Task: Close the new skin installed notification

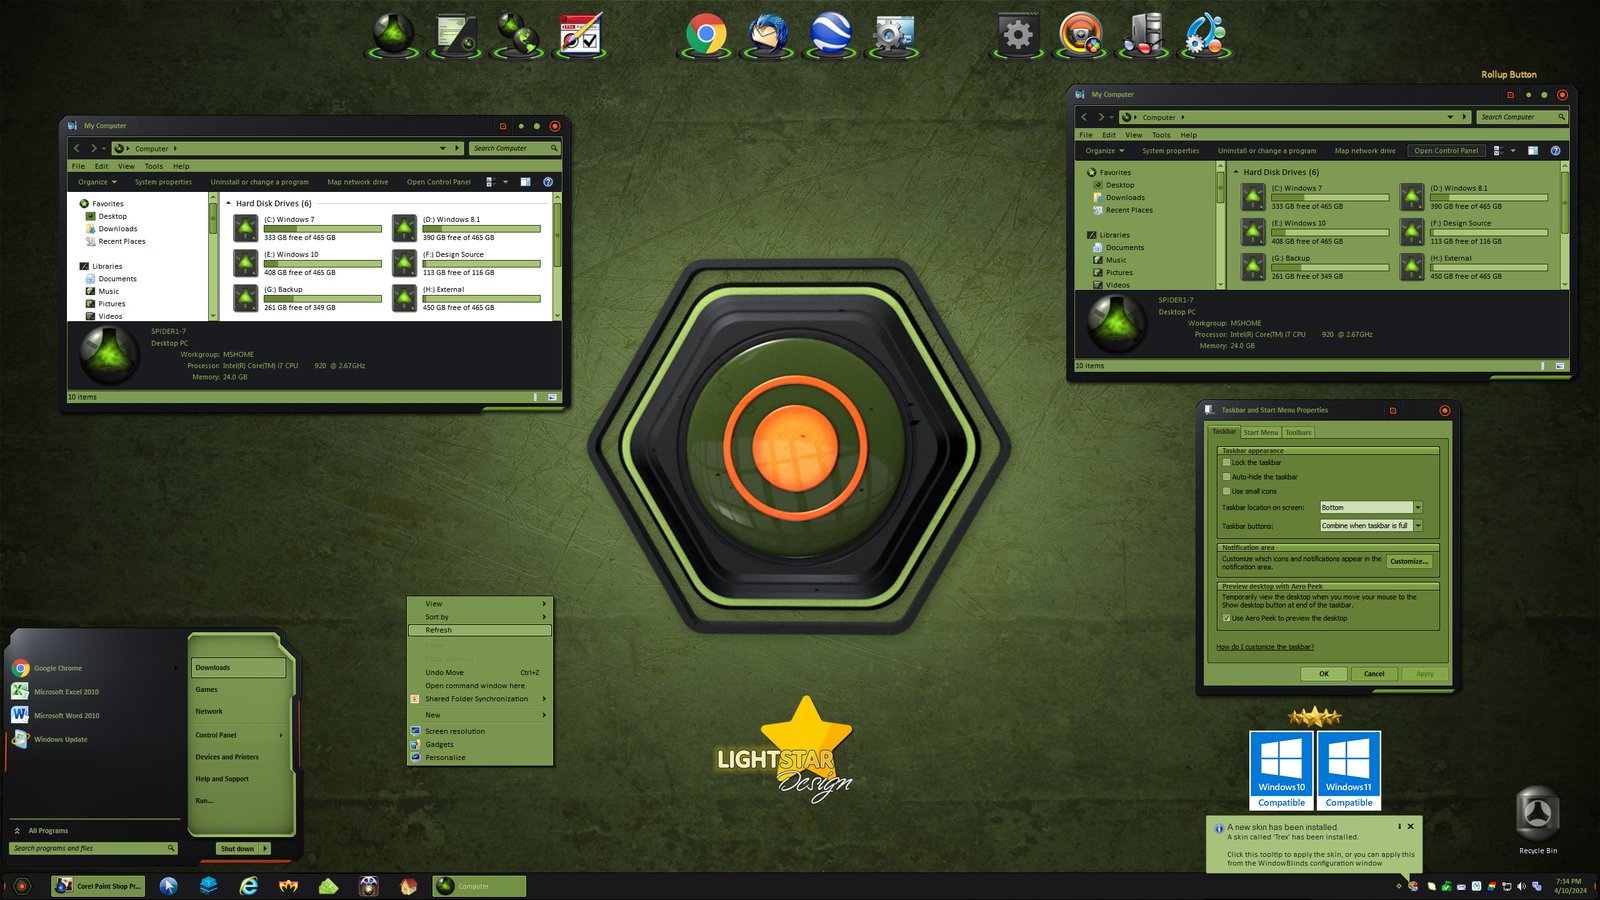Action: point(1410,826)
